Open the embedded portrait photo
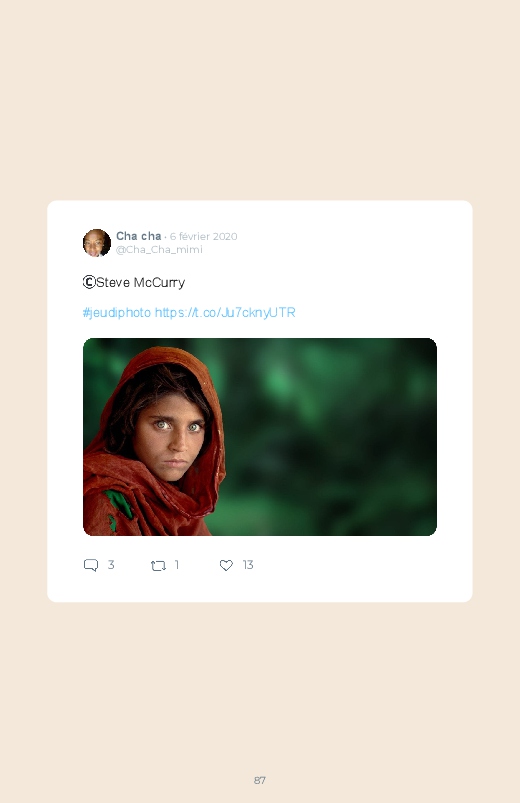 (260, 437)
